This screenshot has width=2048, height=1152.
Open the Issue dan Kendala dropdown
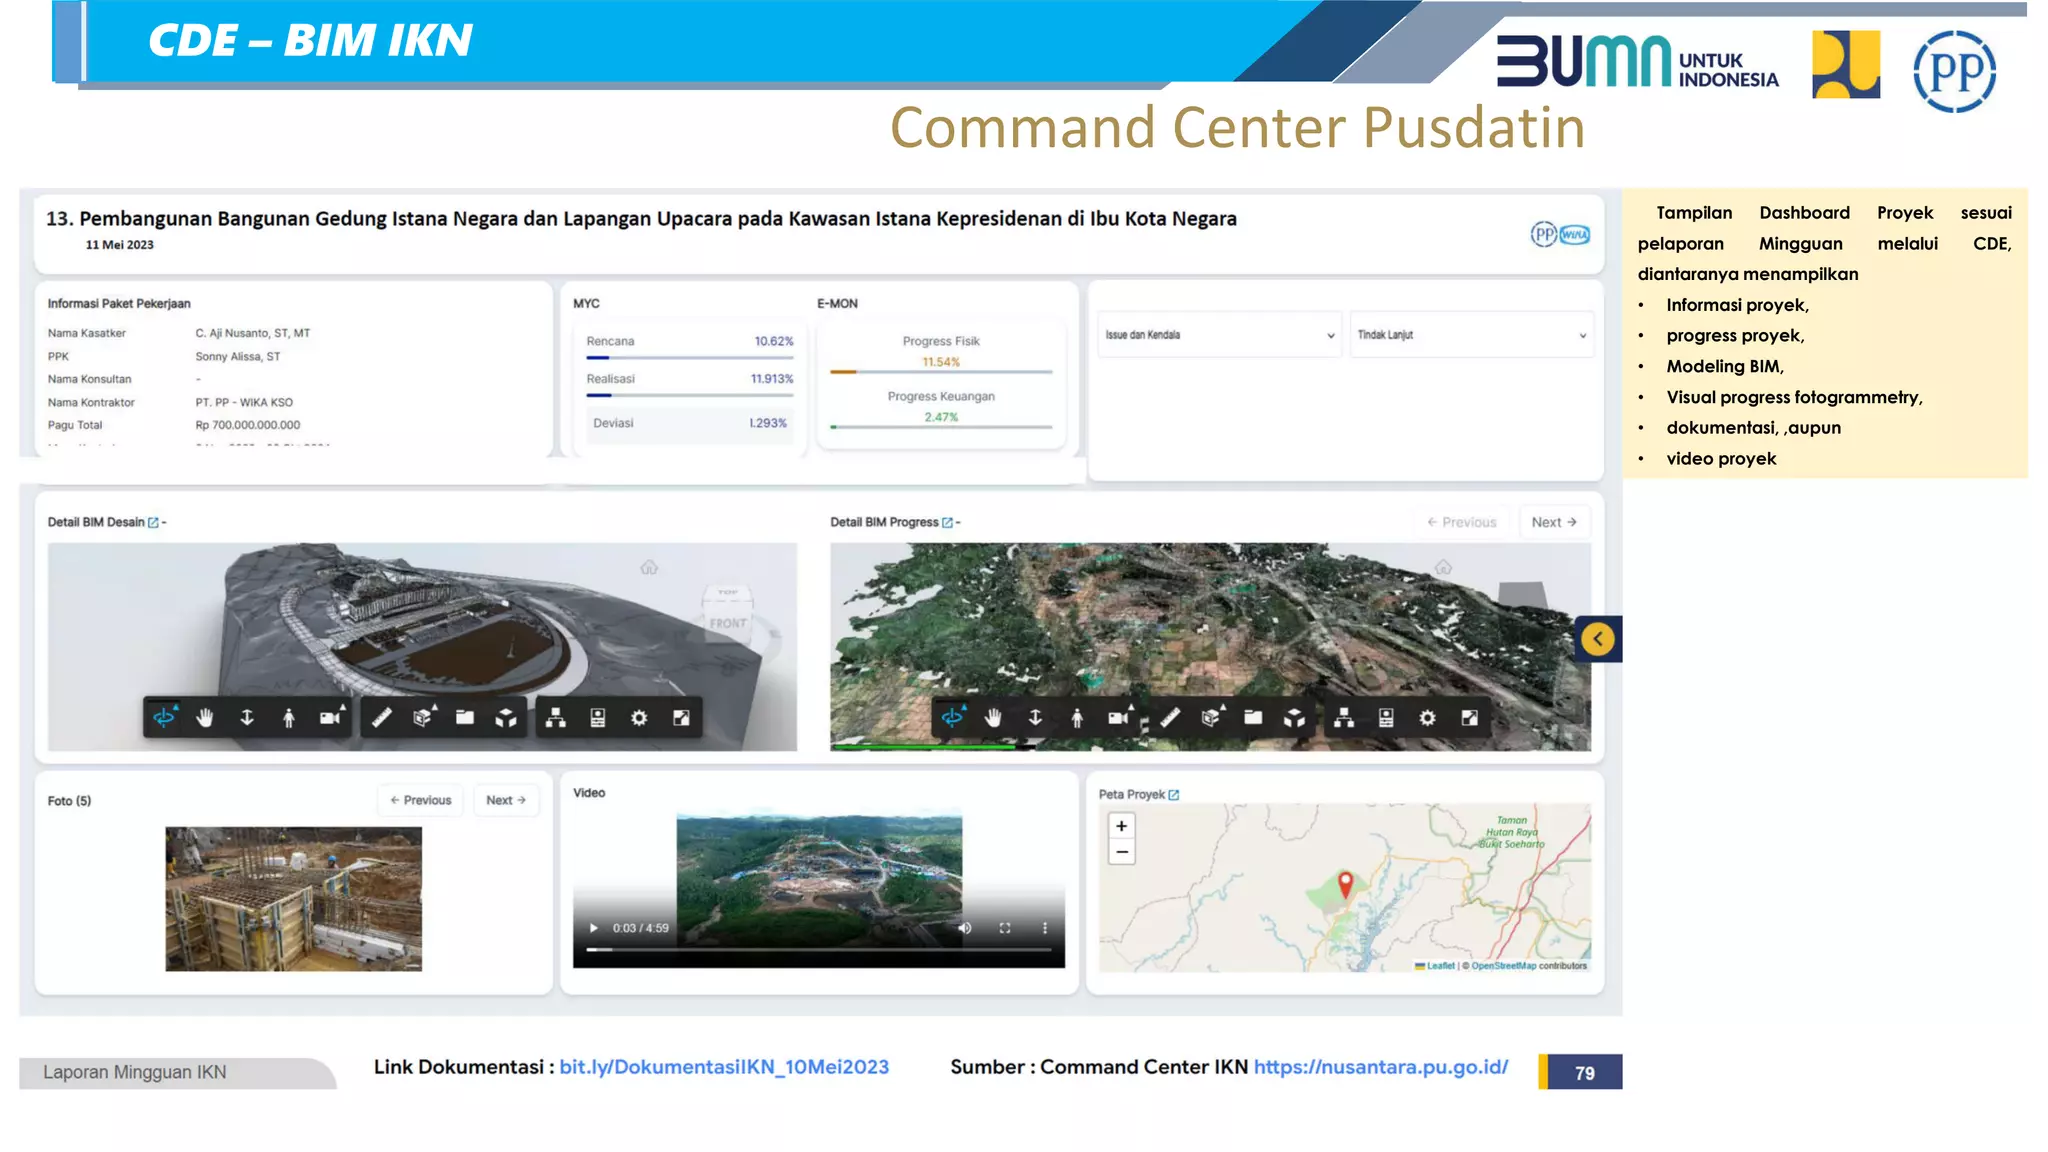(1219, 335)
